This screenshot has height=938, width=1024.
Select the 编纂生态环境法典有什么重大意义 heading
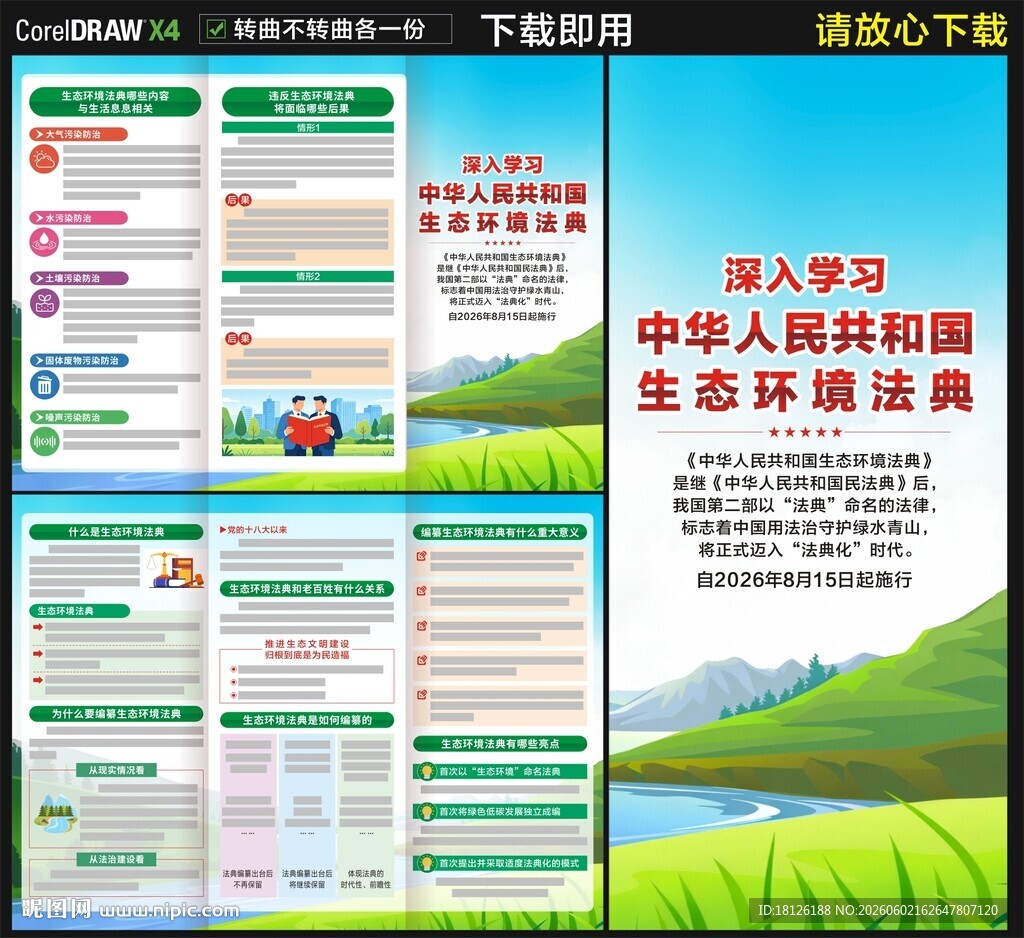click(500, 532)
